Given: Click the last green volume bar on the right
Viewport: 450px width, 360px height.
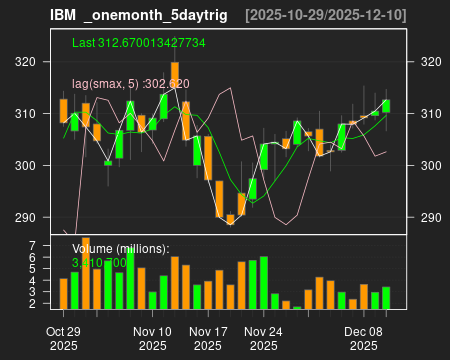Looking at the screenshot, I should tap(386, 298).
